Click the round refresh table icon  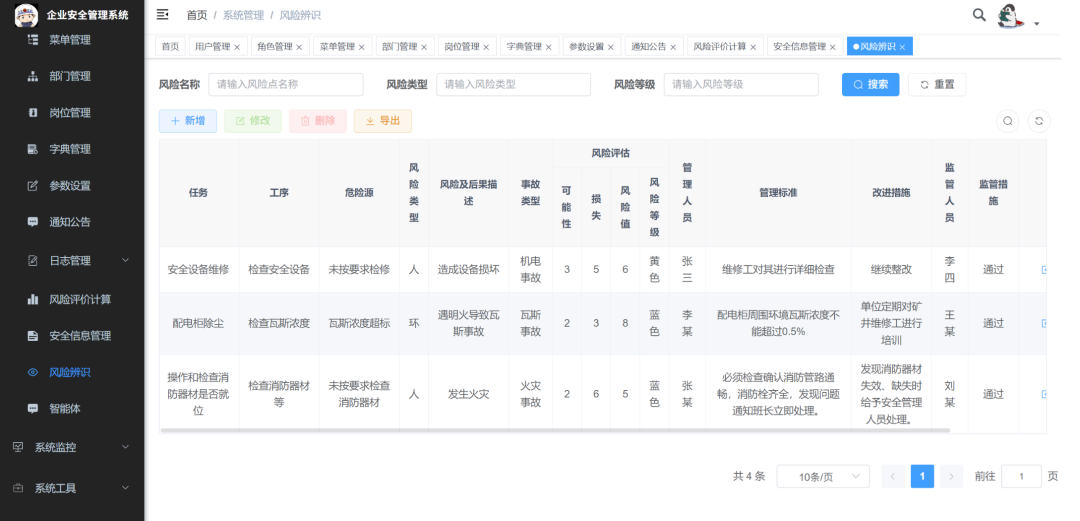click(1039, 121)
